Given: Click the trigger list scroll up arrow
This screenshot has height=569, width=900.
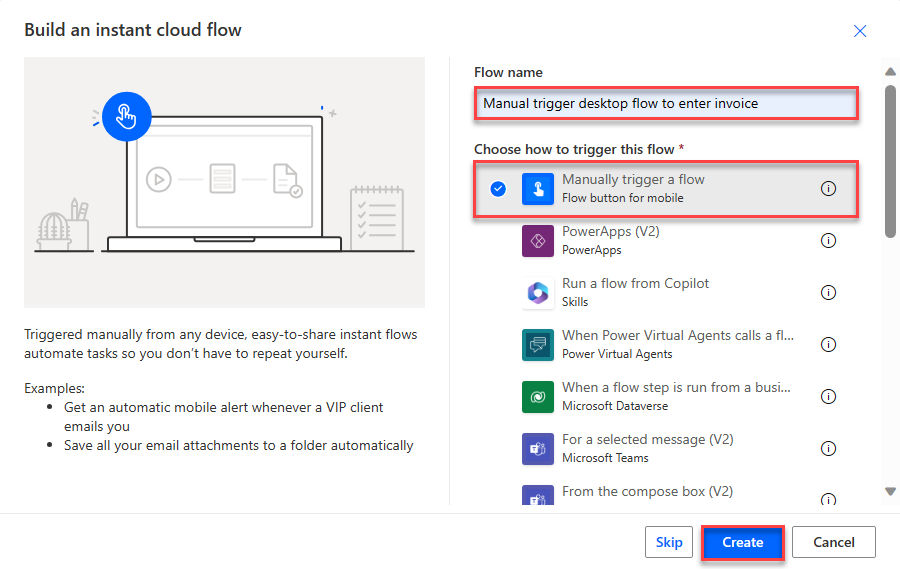Looking at the screenshot, I should click(x=890, y=72).
